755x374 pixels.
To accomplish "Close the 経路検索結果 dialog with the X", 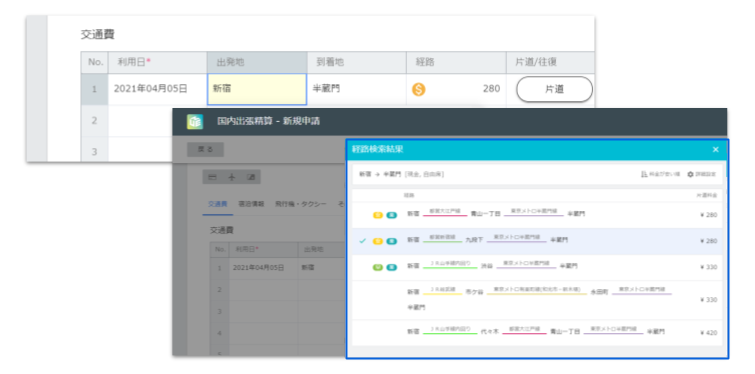I will [x=716, y=149].
